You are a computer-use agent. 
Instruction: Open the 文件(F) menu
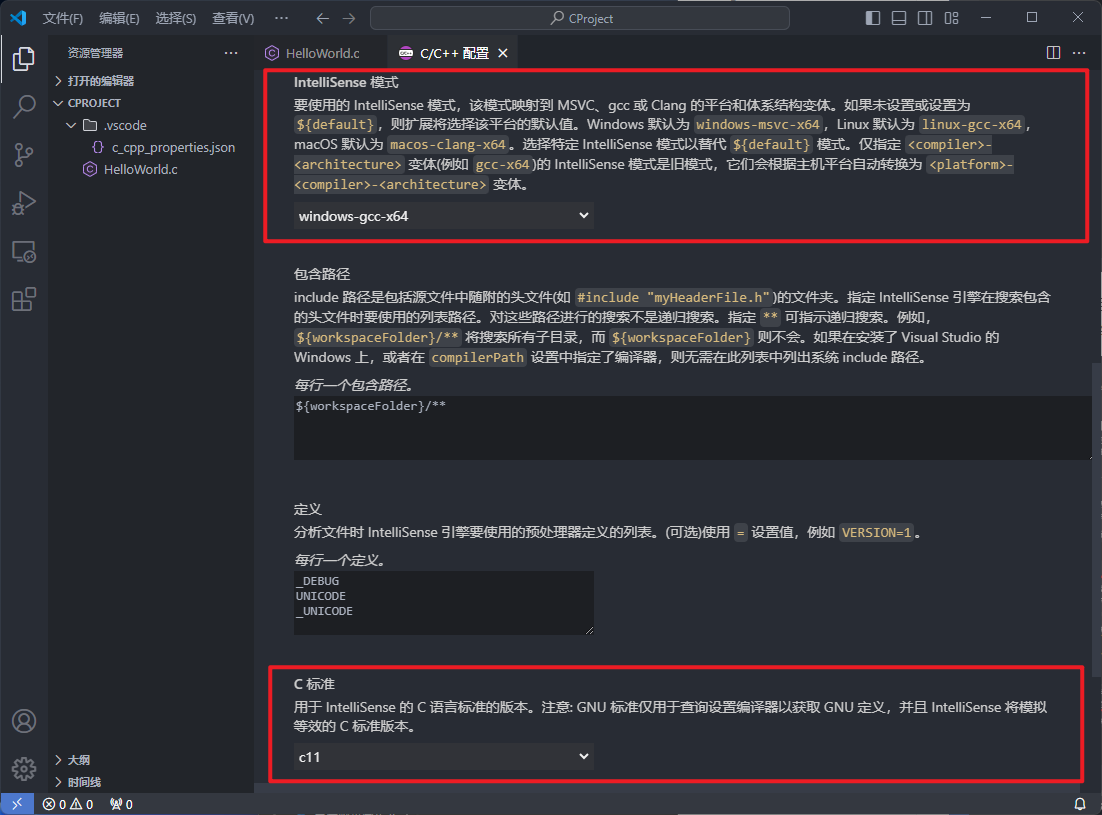(63, 18)
